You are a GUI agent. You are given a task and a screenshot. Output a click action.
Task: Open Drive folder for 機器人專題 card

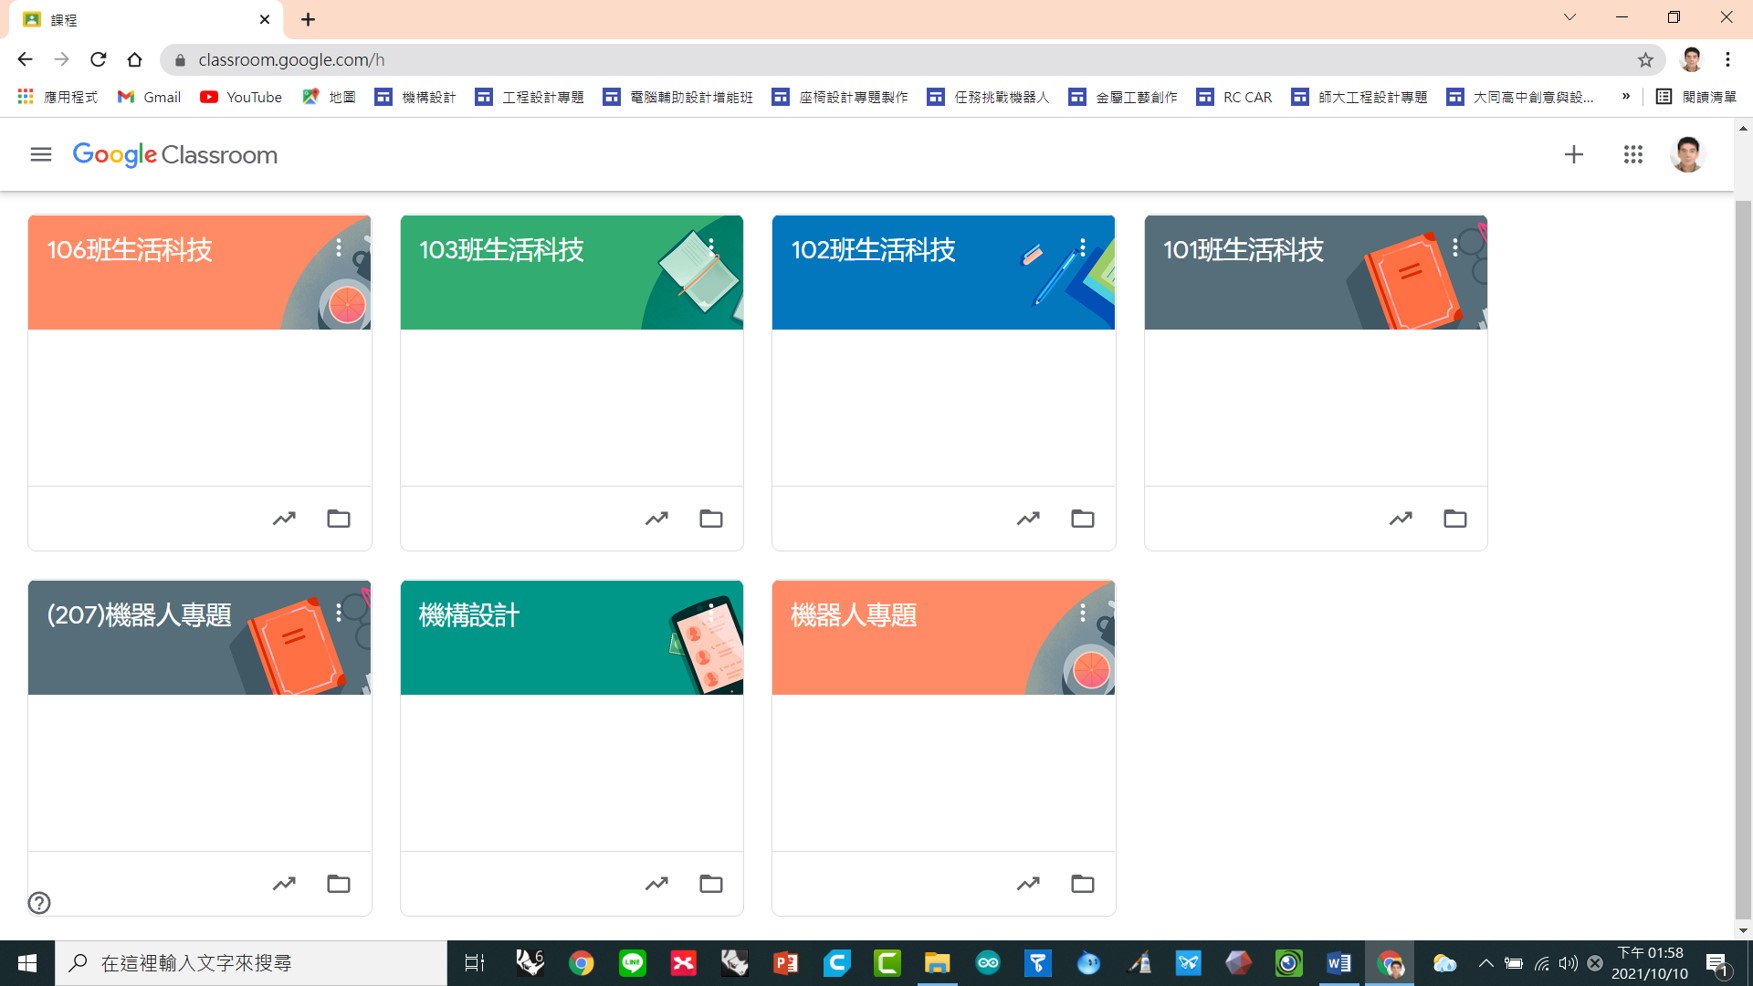(x=1082, y=883)
